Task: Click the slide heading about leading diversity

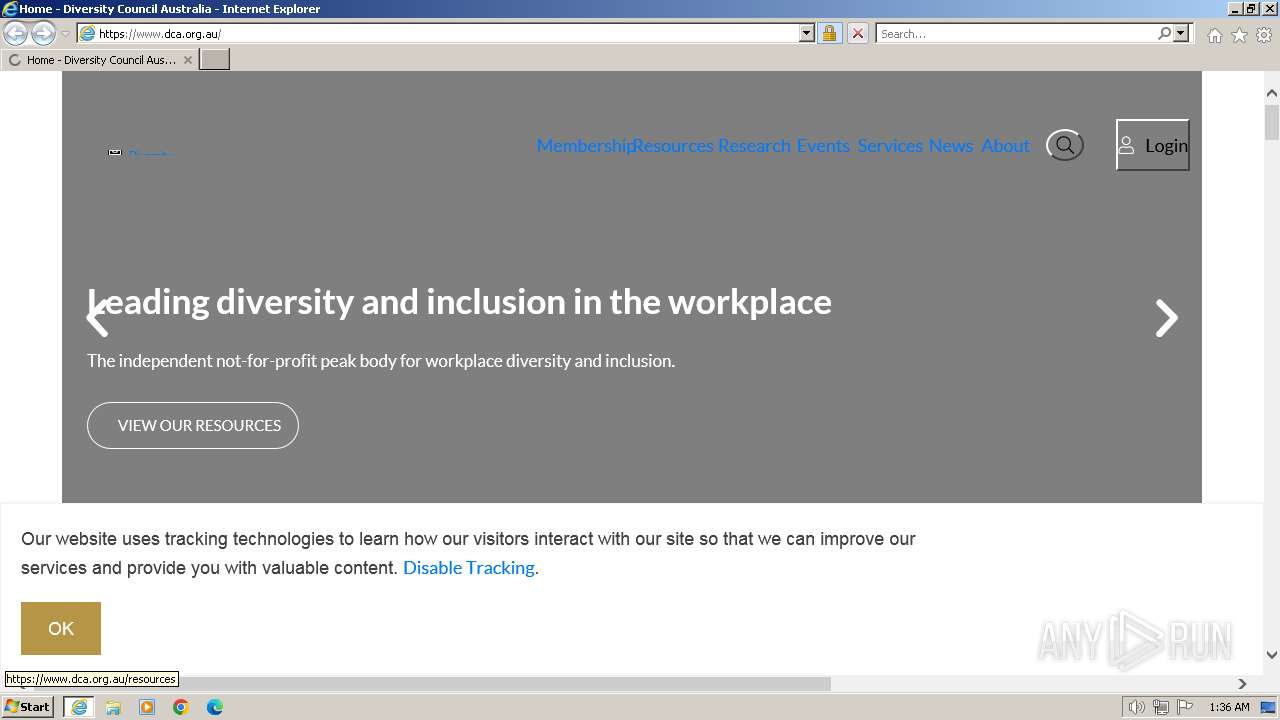Action: [x=459, y=302]
